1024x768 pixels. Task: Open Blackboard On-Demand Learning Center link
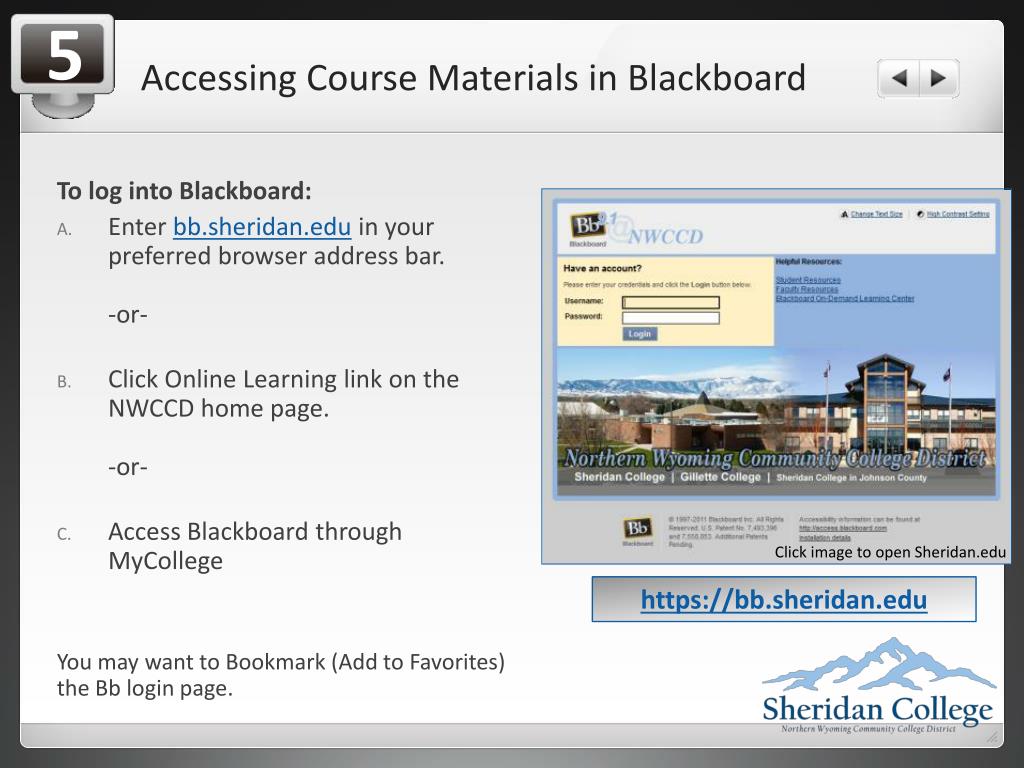844,298
